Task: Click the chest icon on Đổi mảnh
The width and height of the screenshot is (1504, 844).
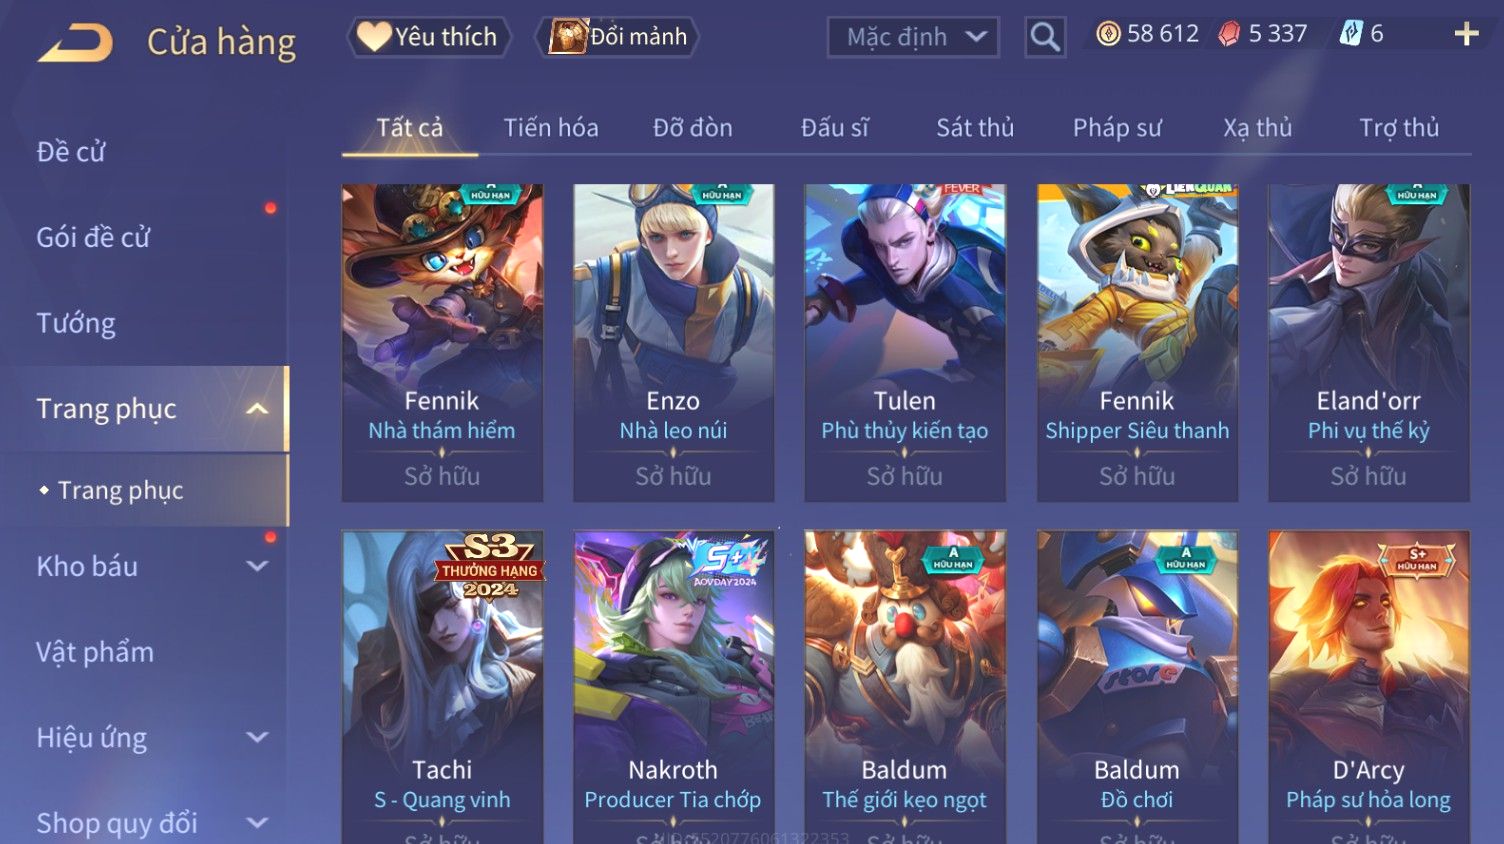Action: [x=567, y=37]
